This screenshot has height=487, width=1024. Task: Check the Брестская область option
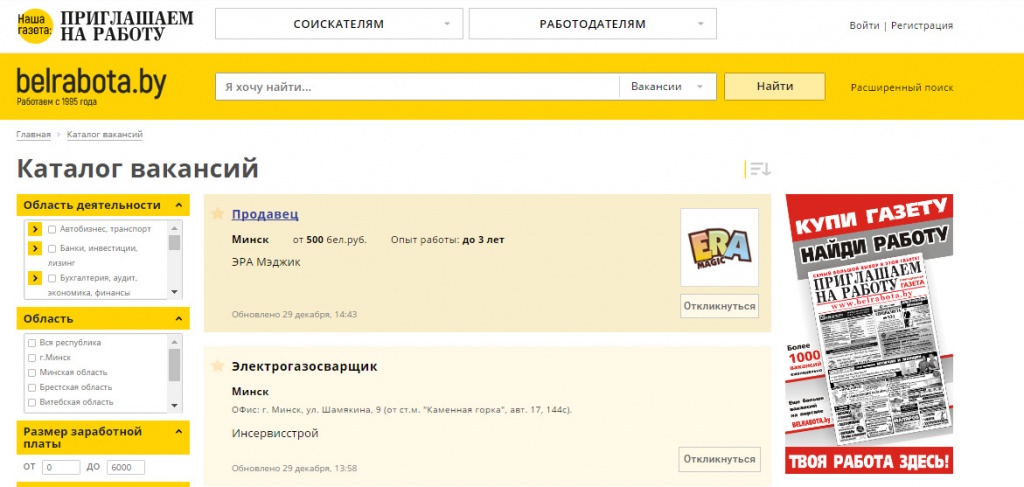(31, 388)
